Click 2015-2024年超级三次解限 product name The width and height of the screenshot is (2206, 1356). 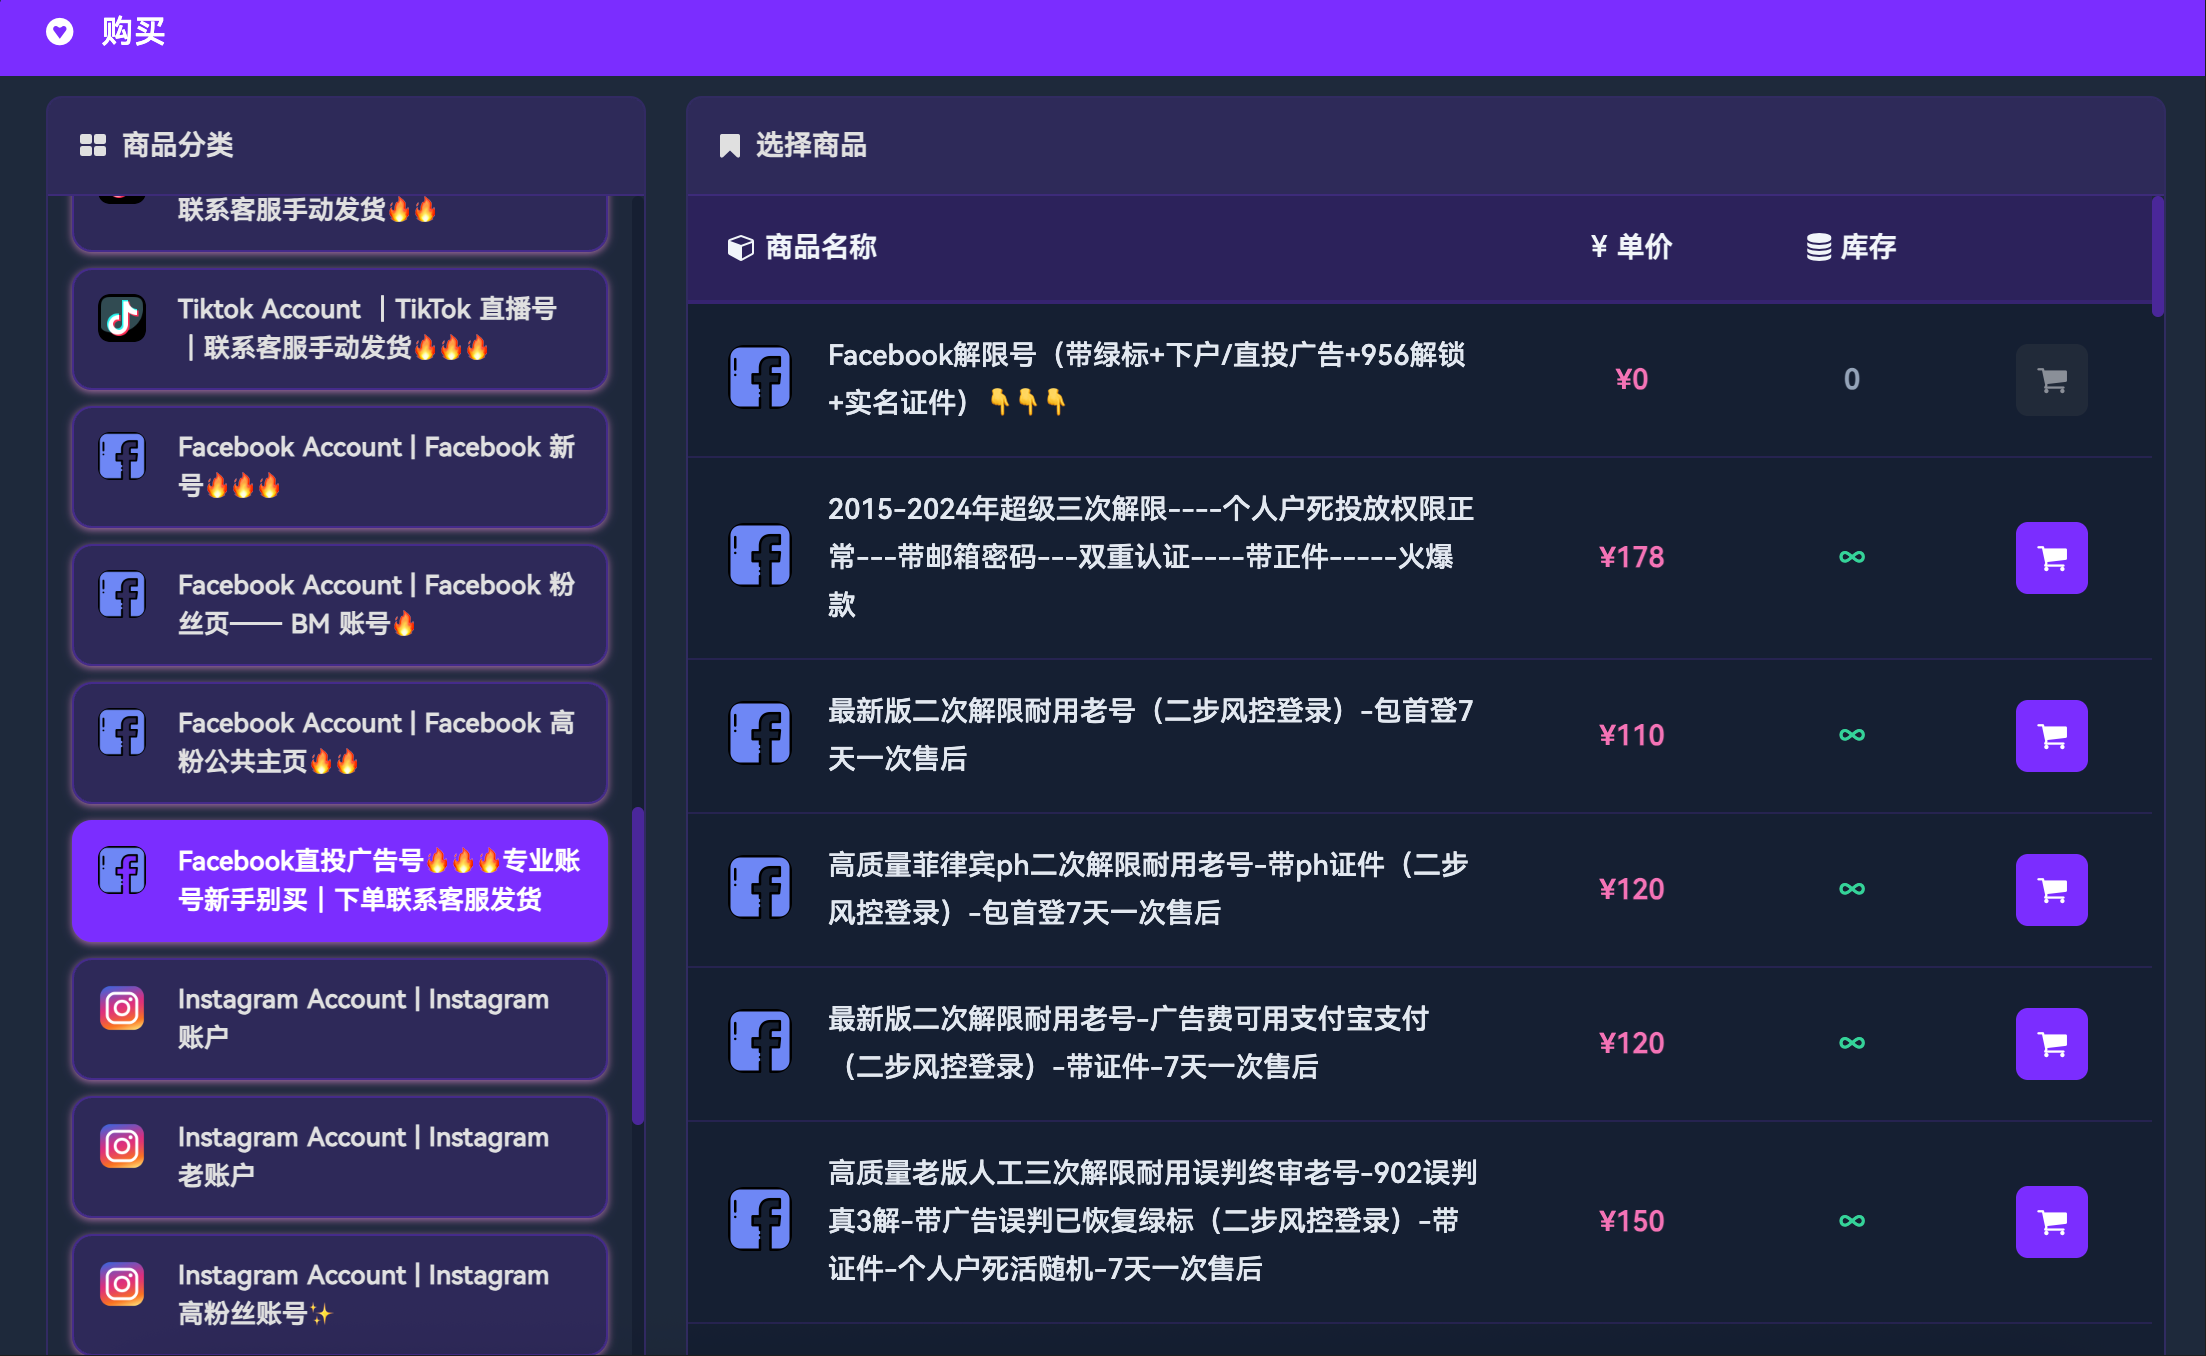(1150, 556)
